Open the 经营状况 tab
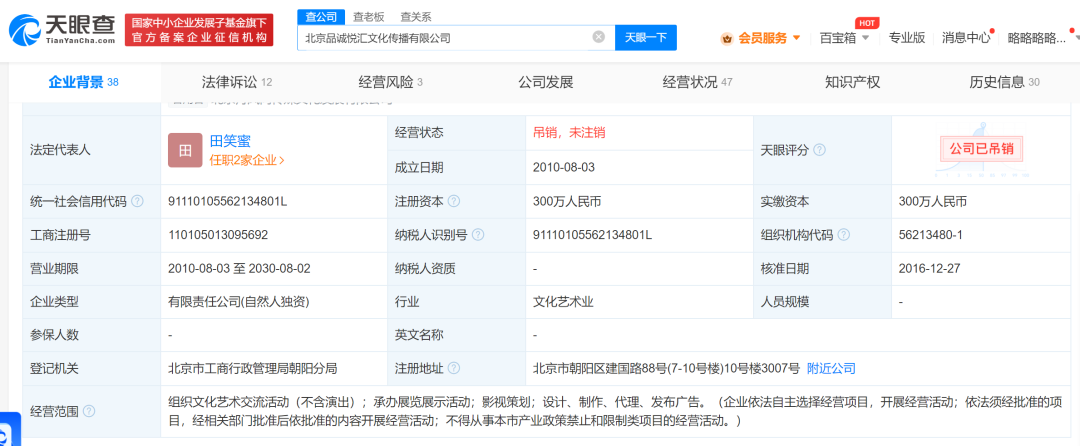Screen dimensions: 1080x446 [x=697, y=83]
